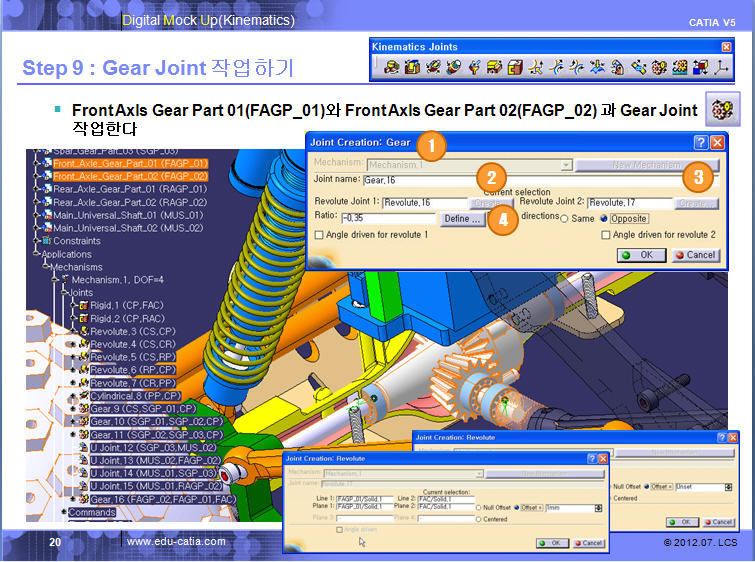The height and width of the screenshot is (562, 755).
Task: Open the Mechanism dropdown in Gear dialog
Action: tap(566, 165)
